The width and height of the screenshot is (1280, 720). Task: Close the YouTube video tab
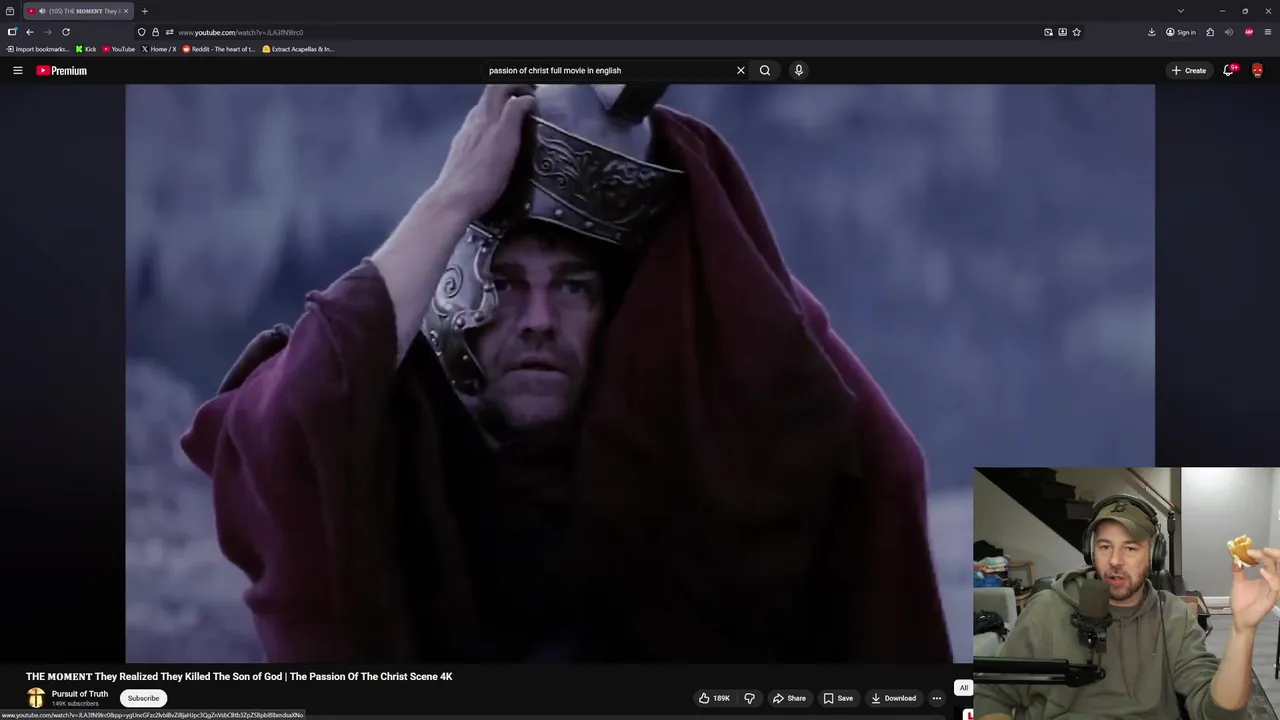pyautogui.click(x=126, y=11)
